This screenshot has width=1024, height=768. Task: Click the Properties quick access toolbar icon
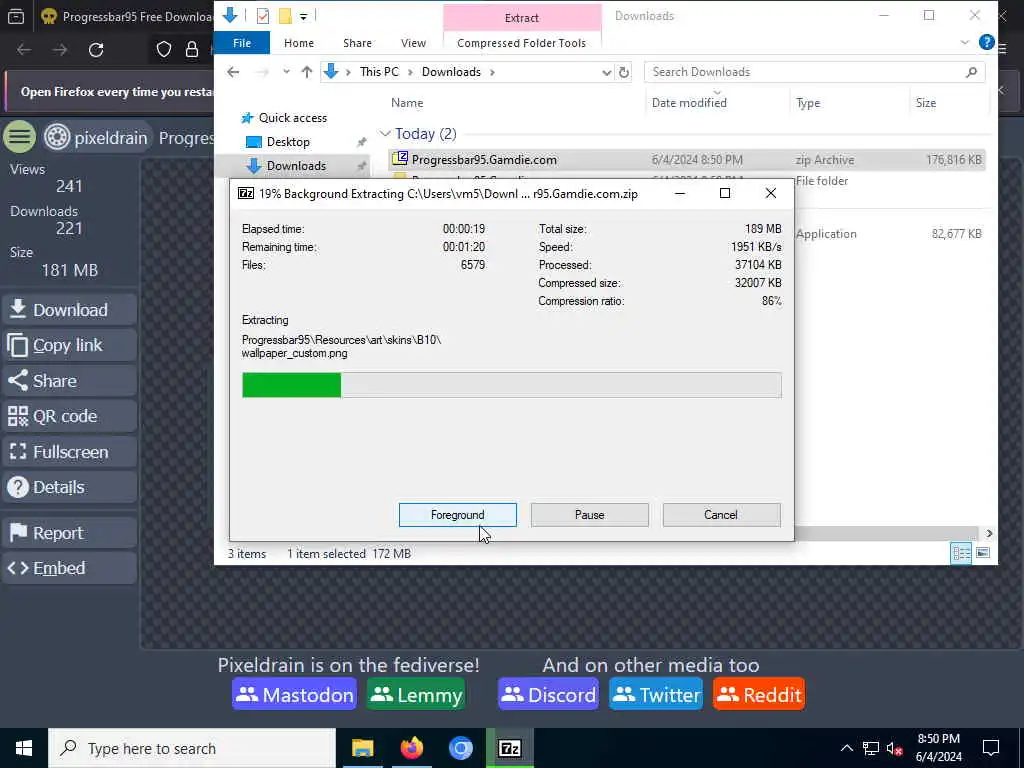(x=263, y=16)
